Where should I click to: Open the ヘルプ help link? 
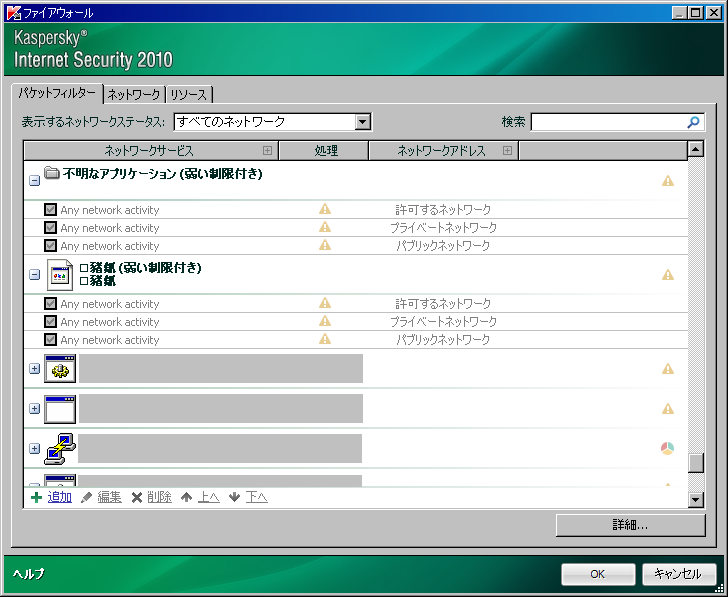(28, 574)
